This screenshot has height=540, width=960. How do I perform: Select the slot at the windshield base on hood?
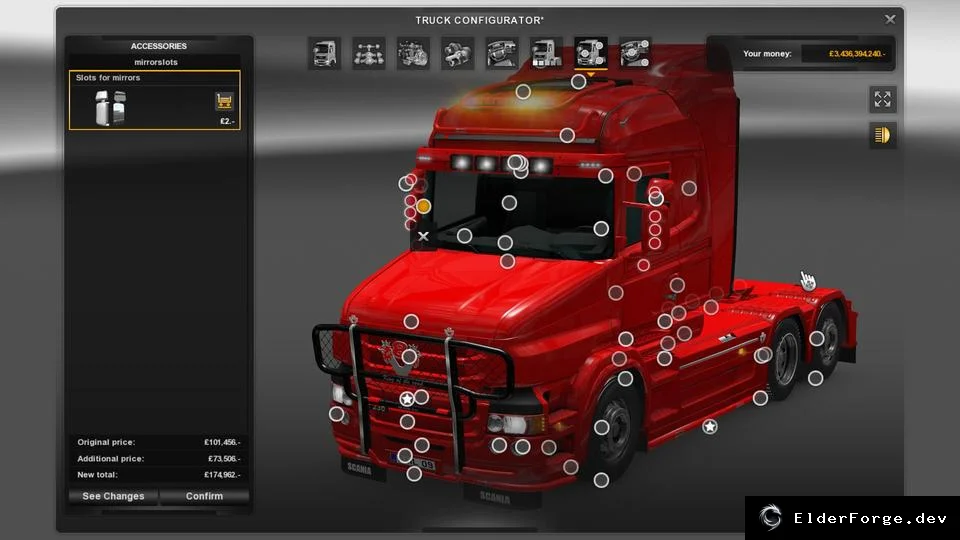508,261
